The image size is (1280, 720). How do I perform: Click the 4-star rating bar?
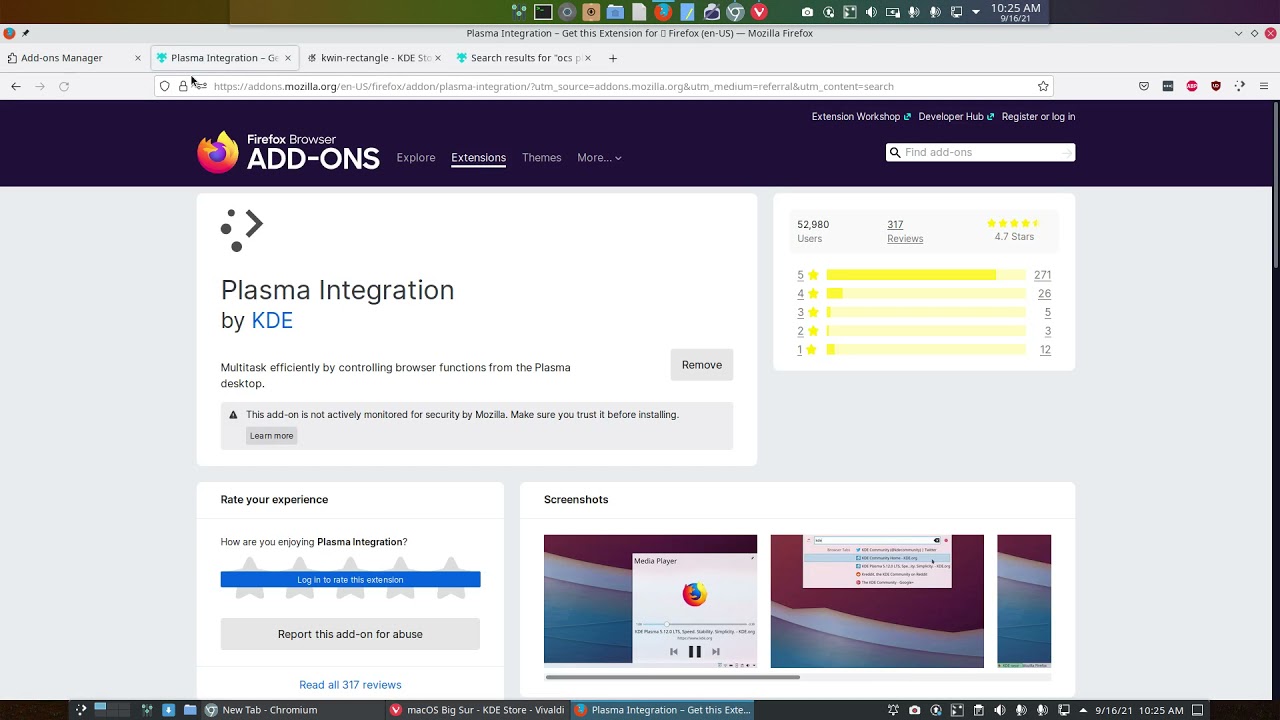[x=926, y=294]
